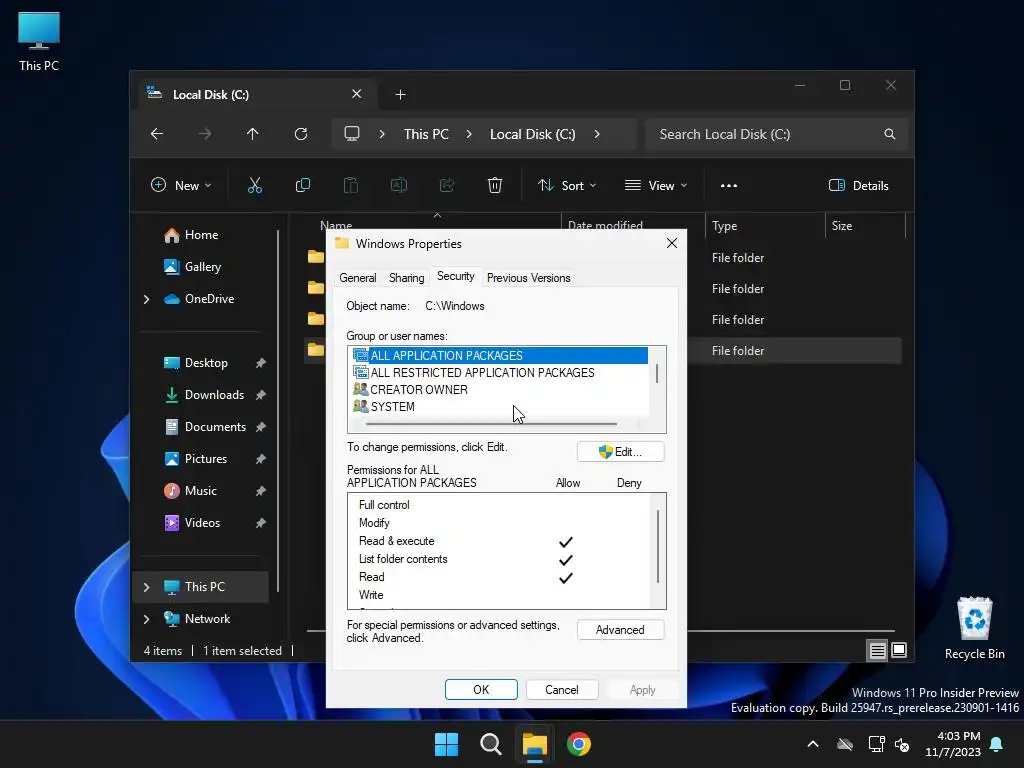1024x768 pixels.
Task: Close the Windows Properties dialog
Action: [671, 243]
